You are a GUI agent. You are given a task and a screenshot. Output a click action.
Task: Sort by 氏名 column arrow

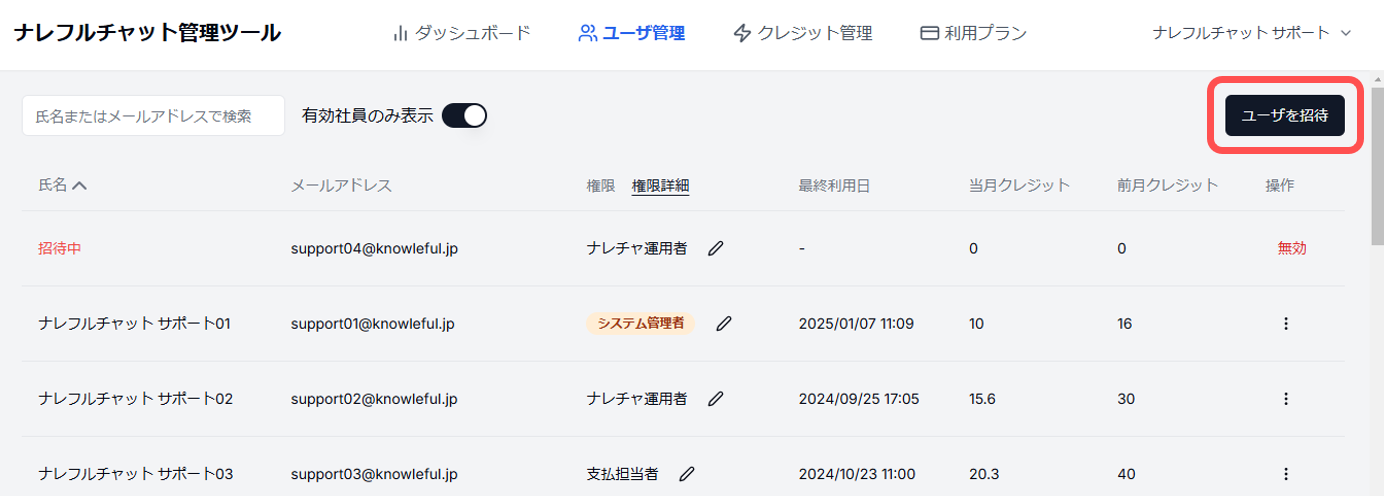click(80, 185)
